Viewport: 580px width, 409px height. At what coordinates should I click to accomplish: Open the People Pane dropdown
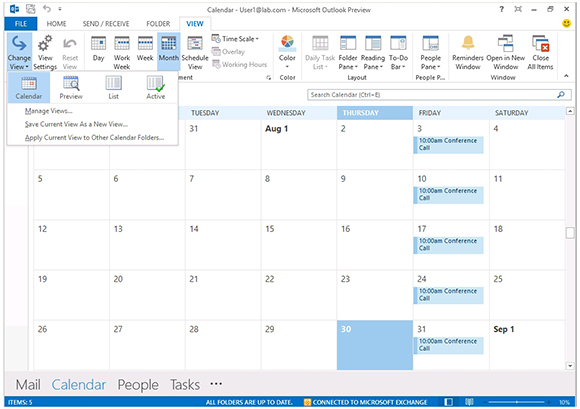pyautogui.click(x=431, y=52)
